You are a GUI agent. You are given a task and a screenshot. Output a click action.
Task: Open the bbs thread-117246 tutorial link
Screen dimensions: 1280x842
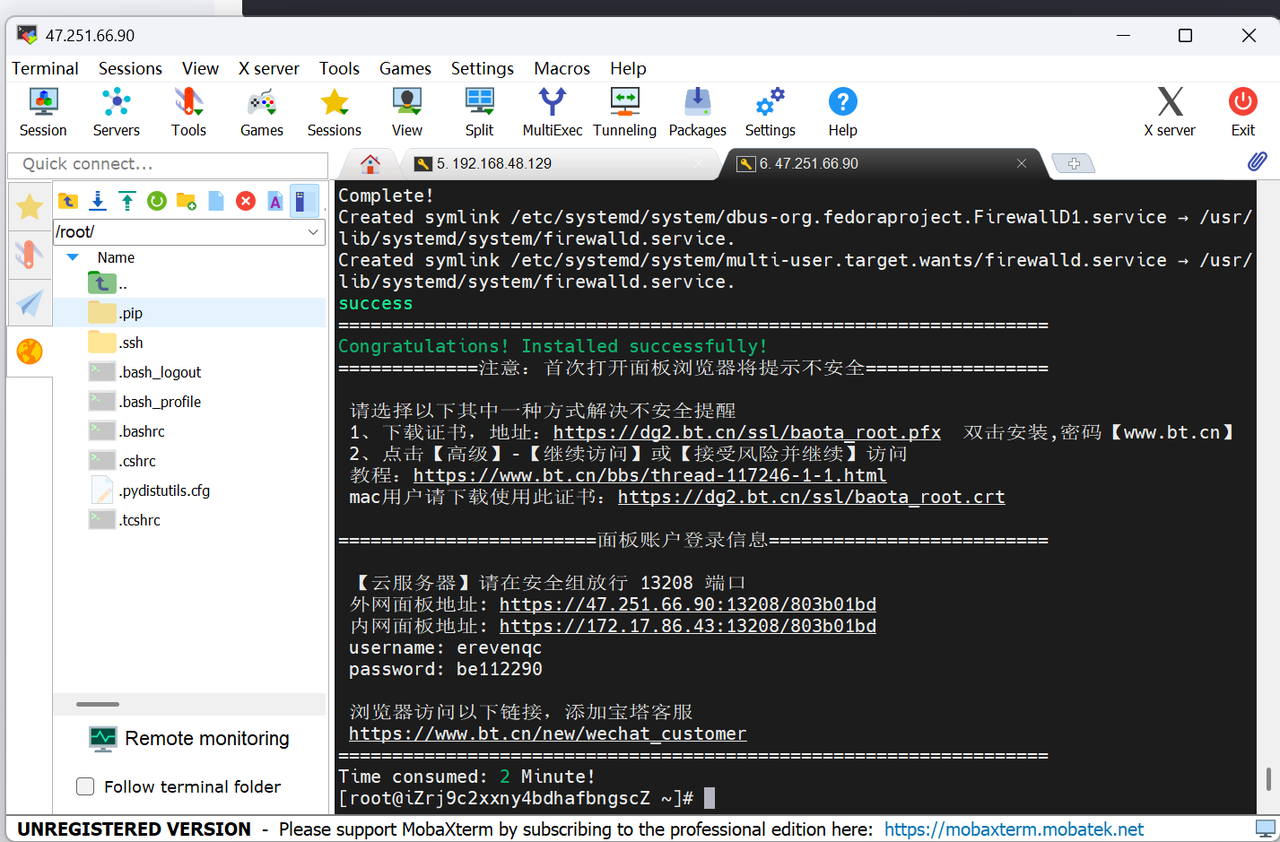pos(650,476)
